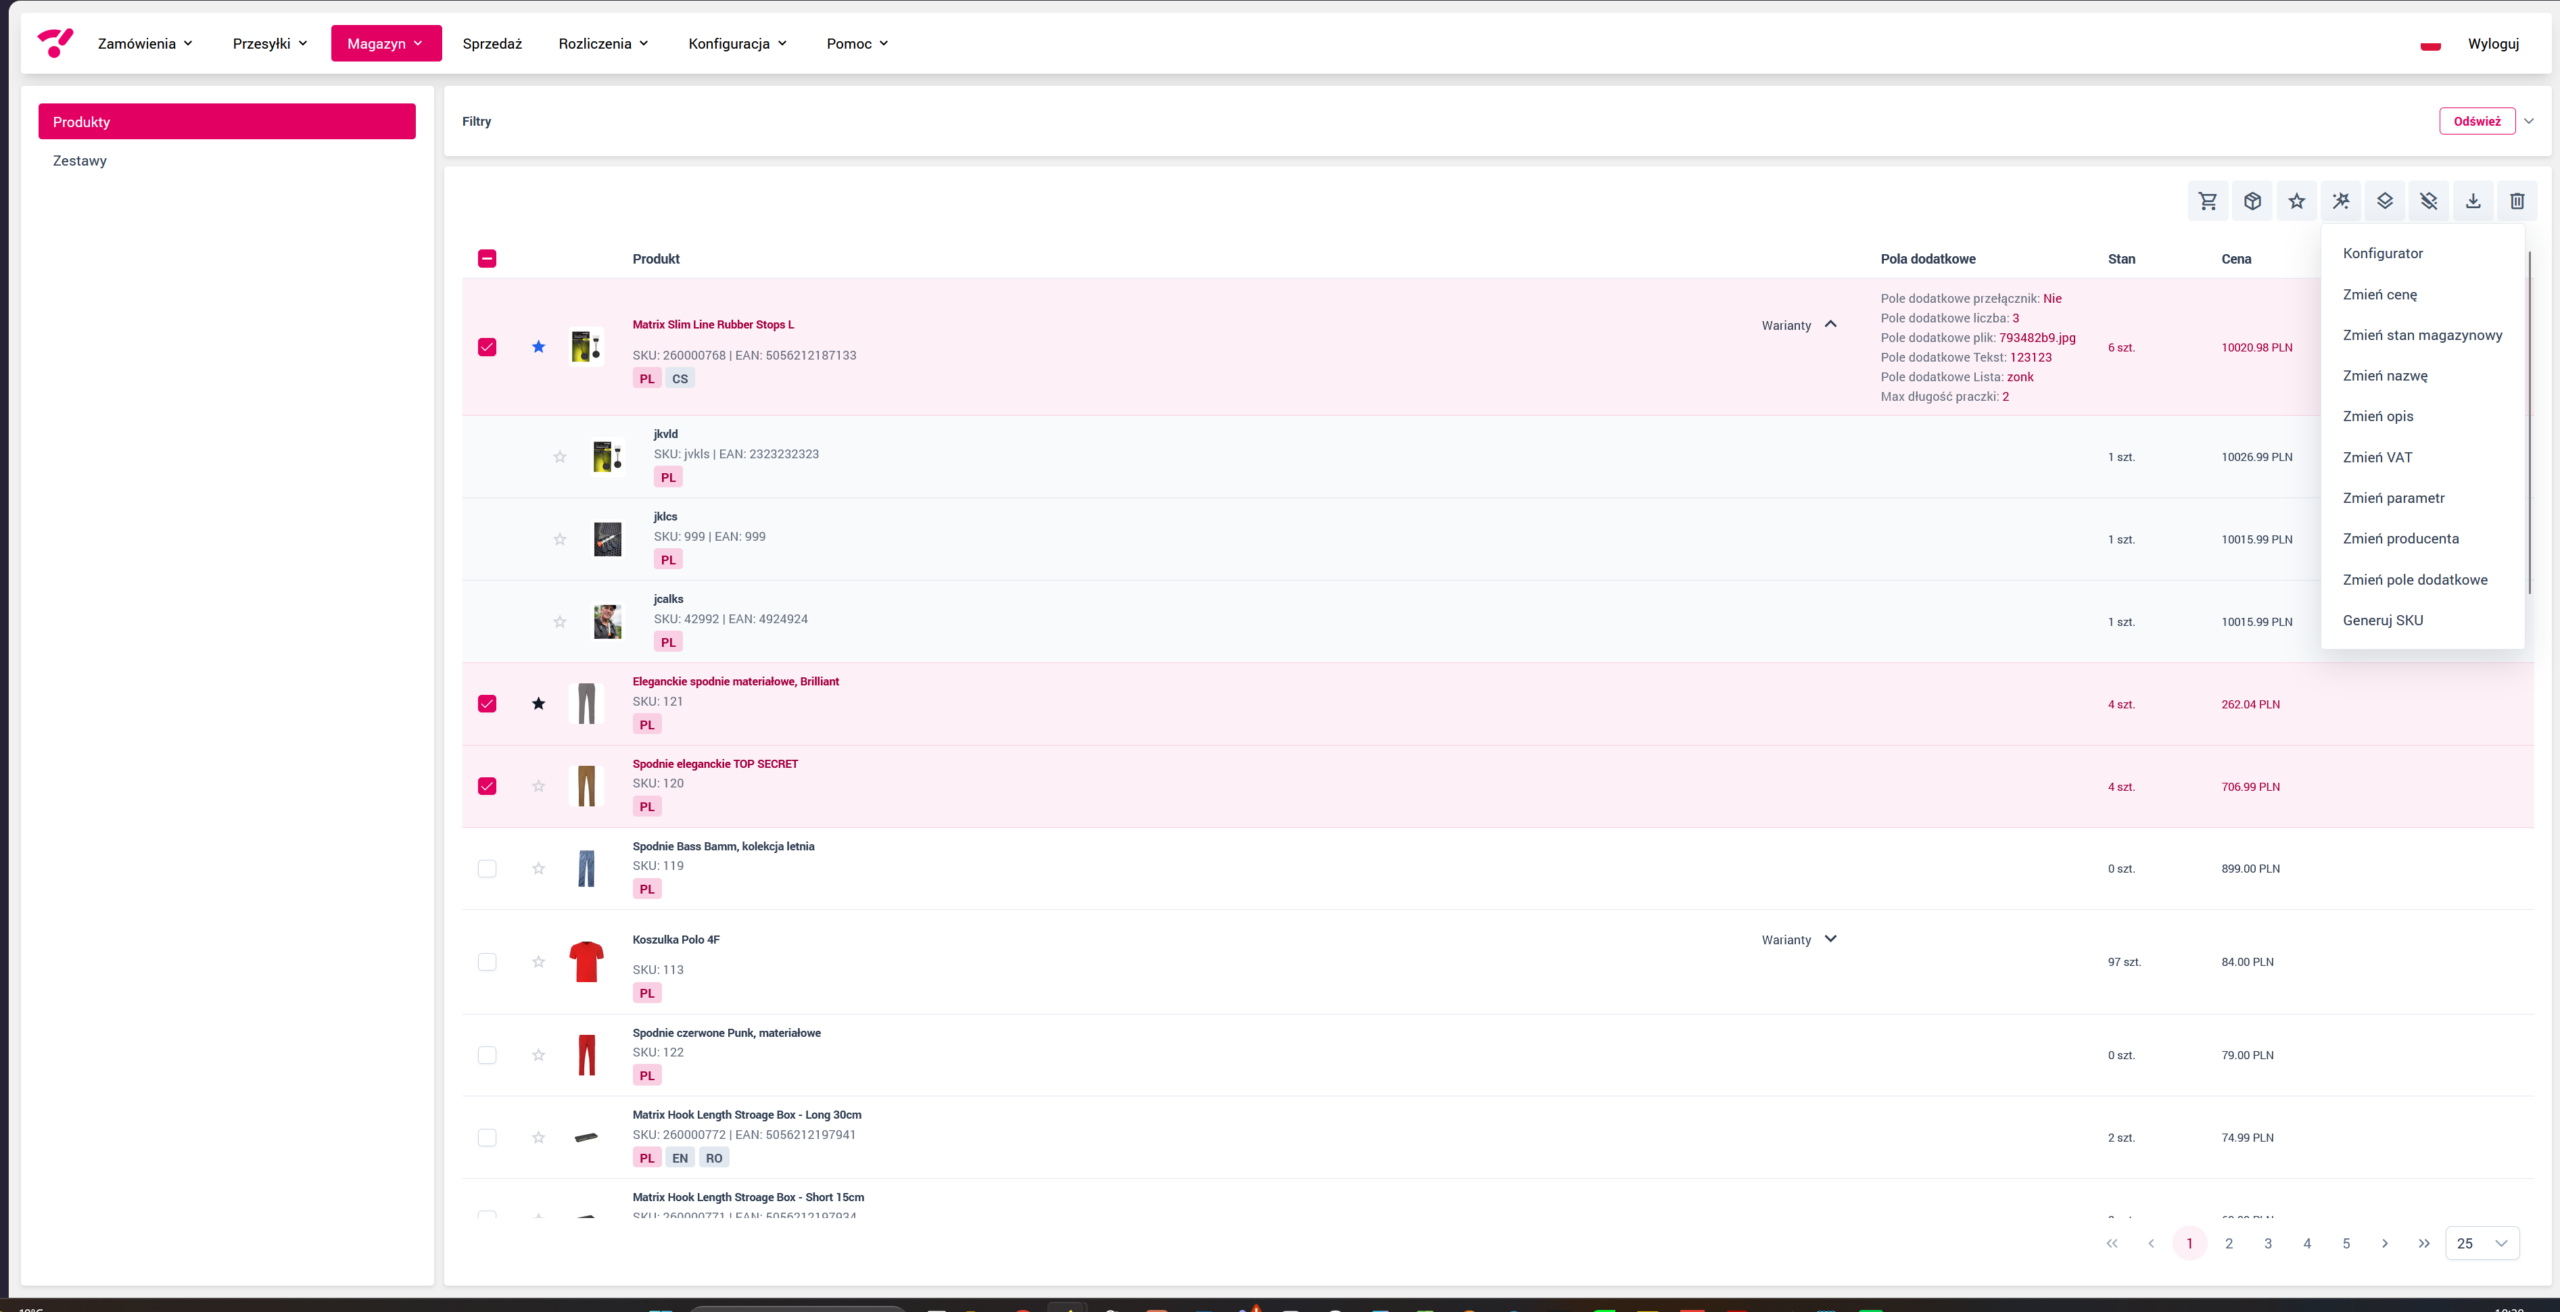
Task: Expand the filters chevron beside Odśwież
Action: (x=2529, y=121)
